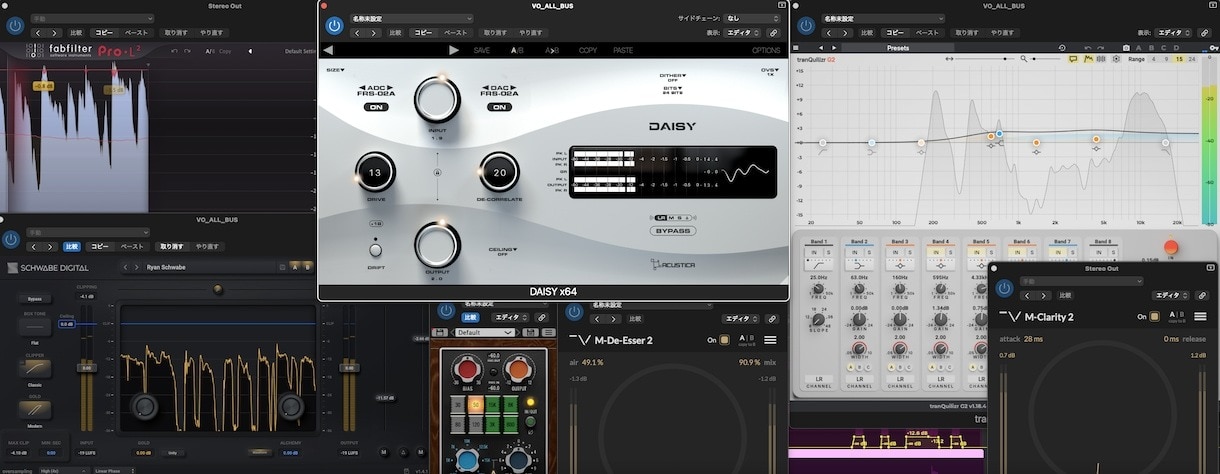Click the link icon in DAISY window header
Viewport: 1220px width, 474px height.
(x=773, y=33)
